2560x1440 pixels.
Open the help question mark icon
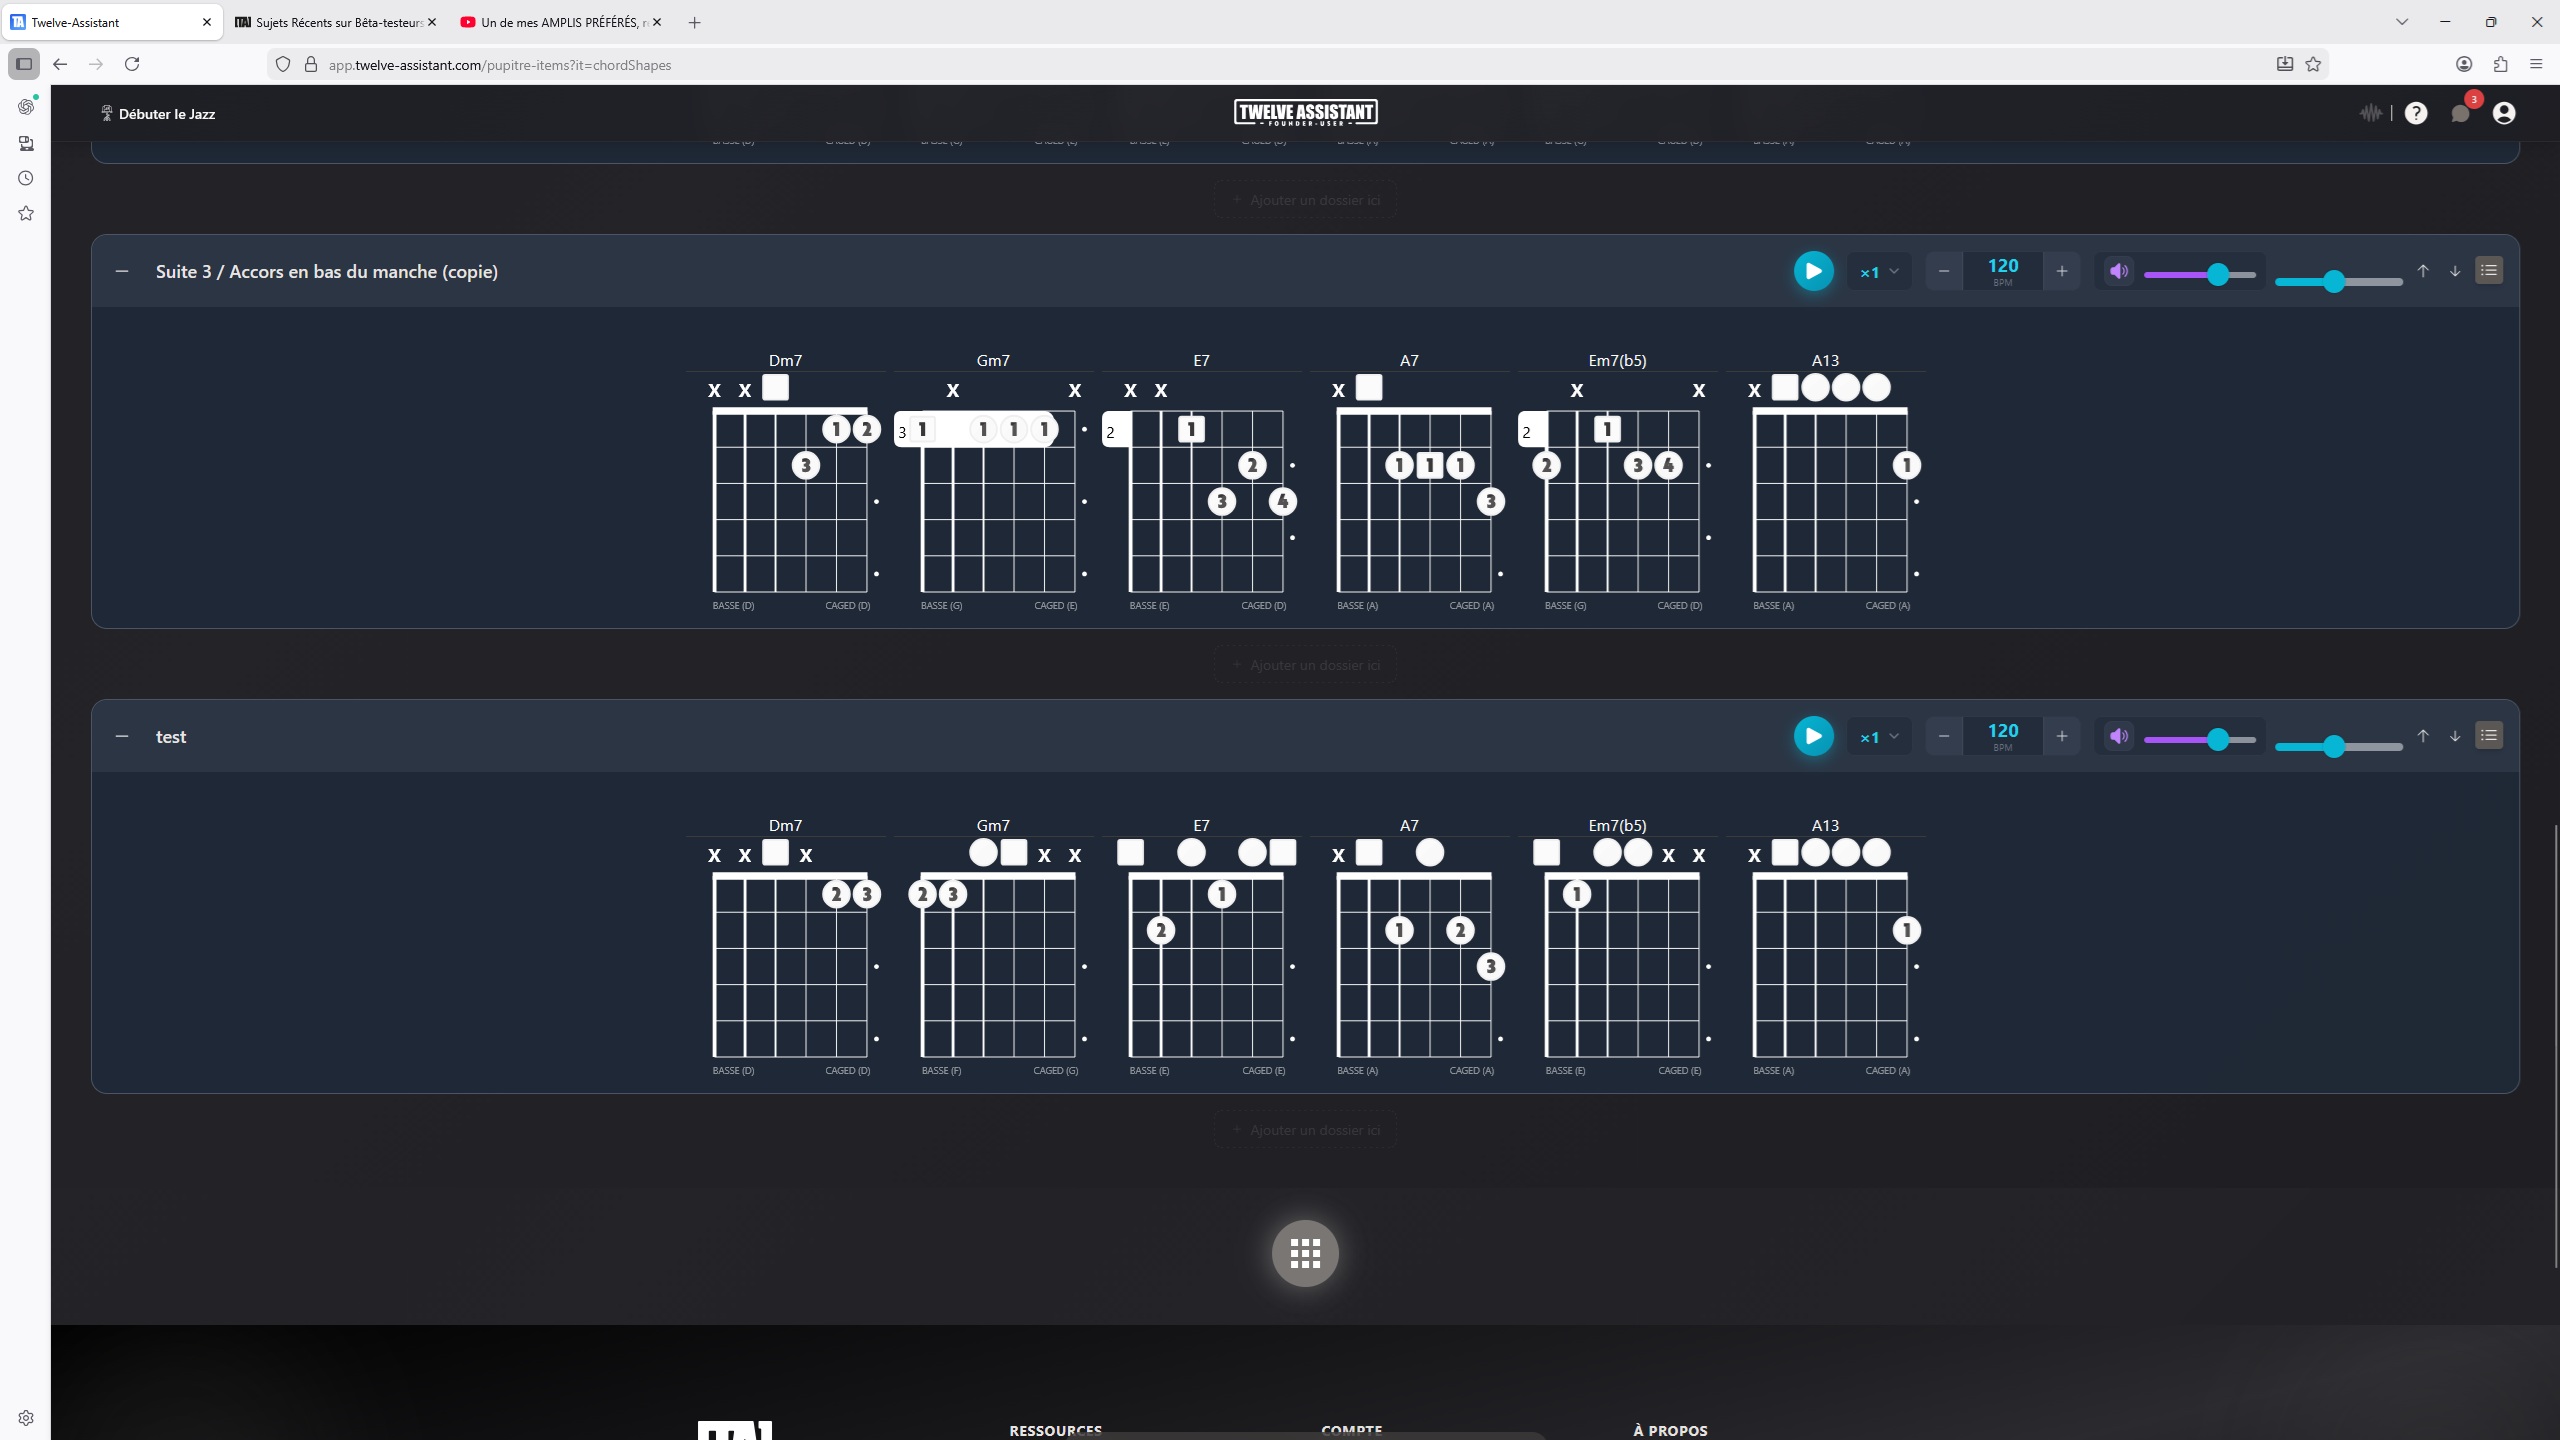2416,113
